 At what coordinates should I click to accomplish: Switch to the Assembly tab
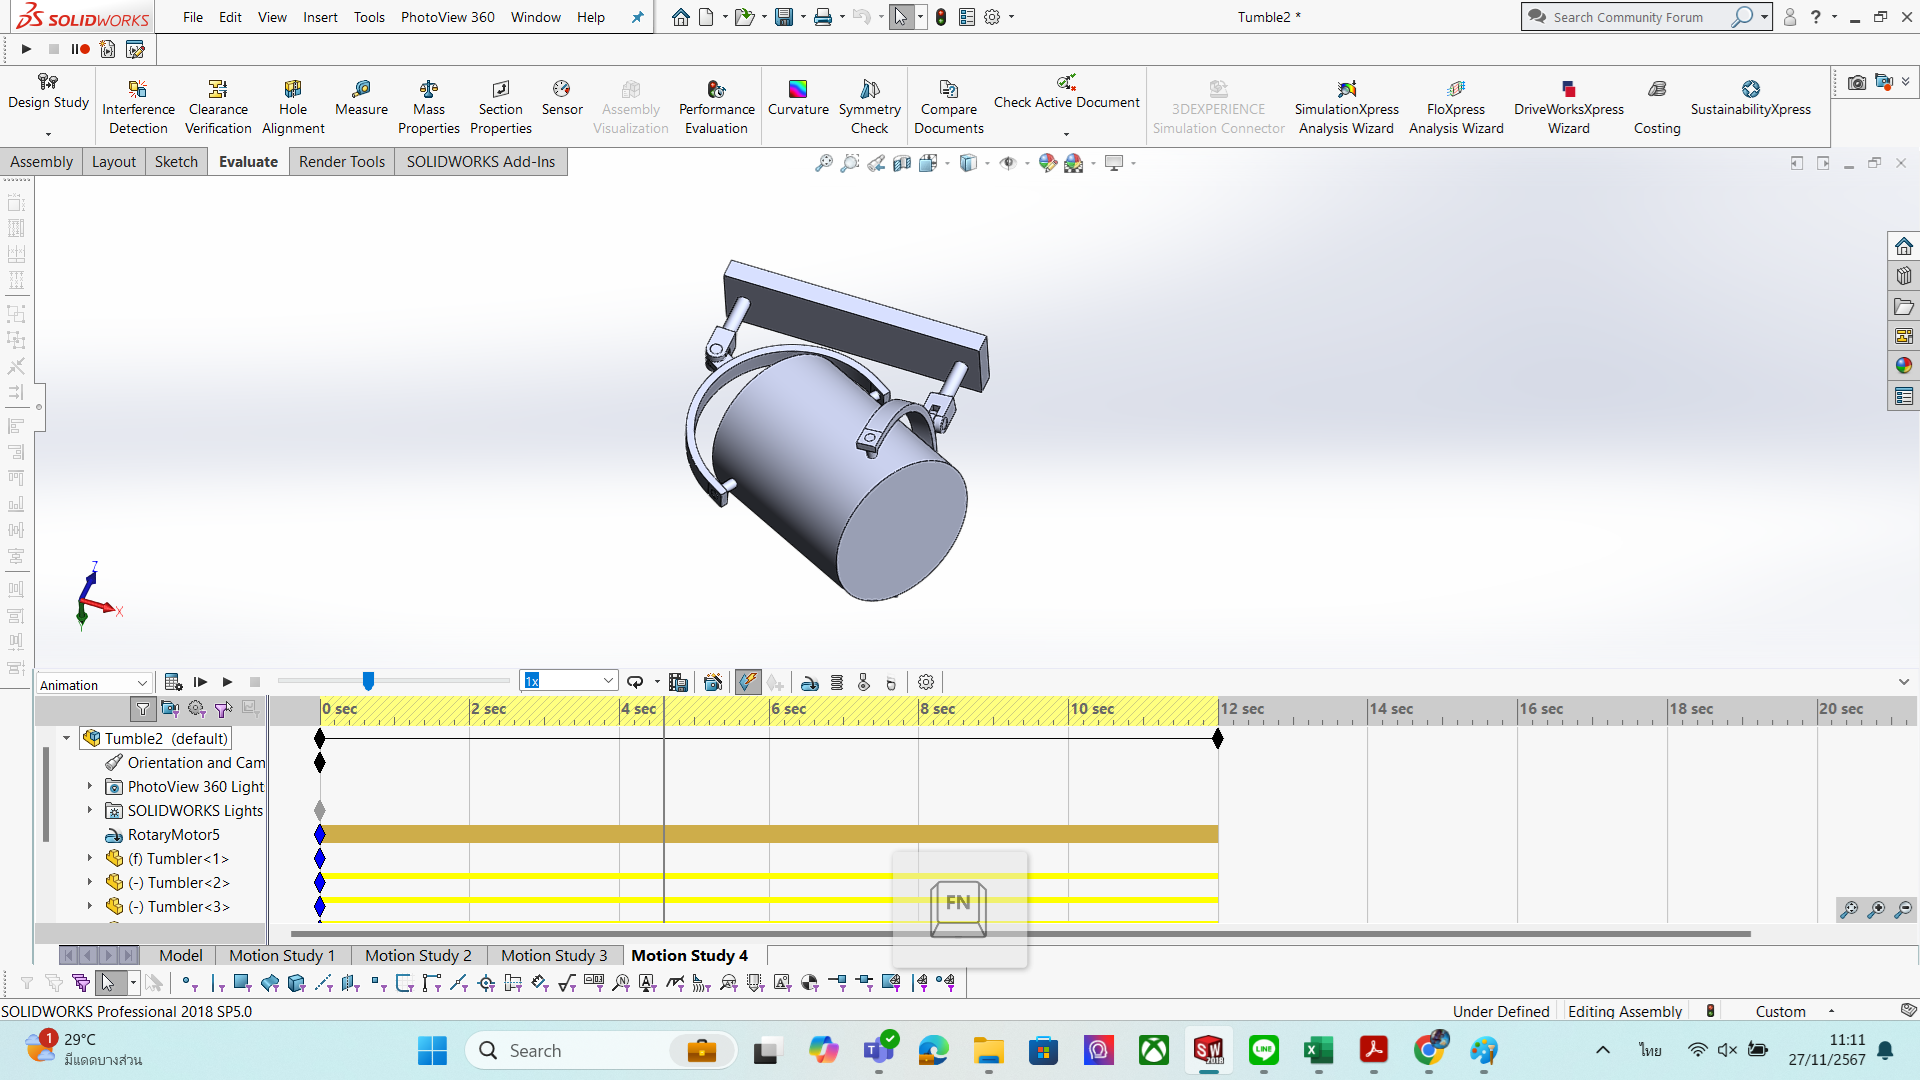click(42, 162)
